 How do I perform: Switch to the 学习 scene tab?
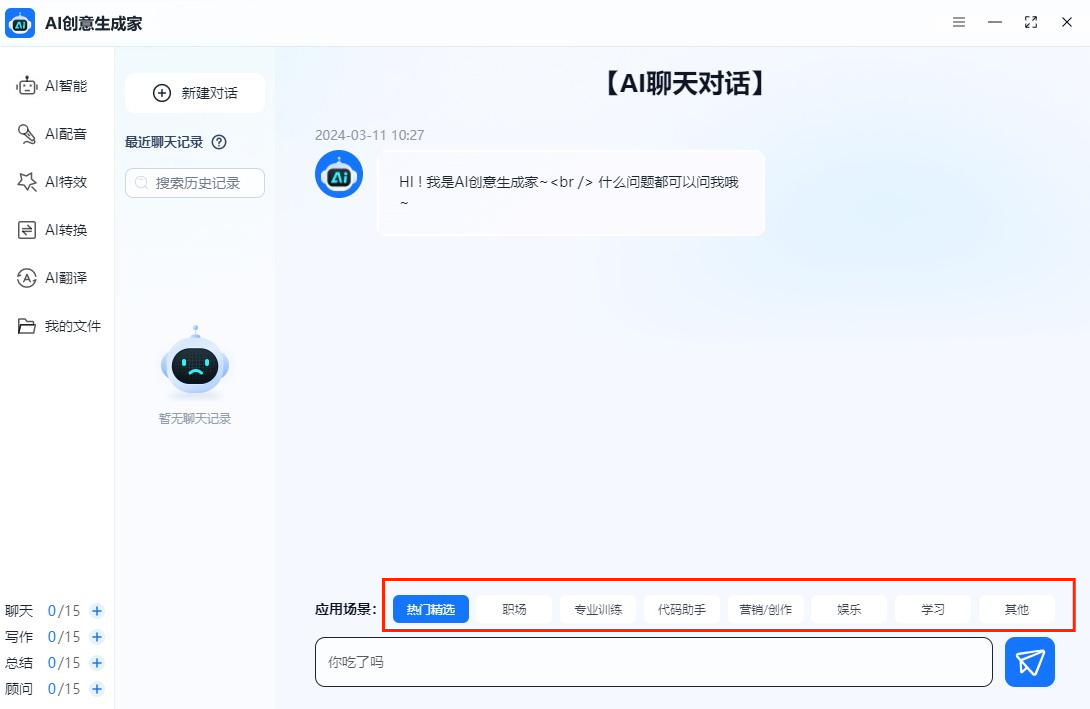[x=932, y=609]
